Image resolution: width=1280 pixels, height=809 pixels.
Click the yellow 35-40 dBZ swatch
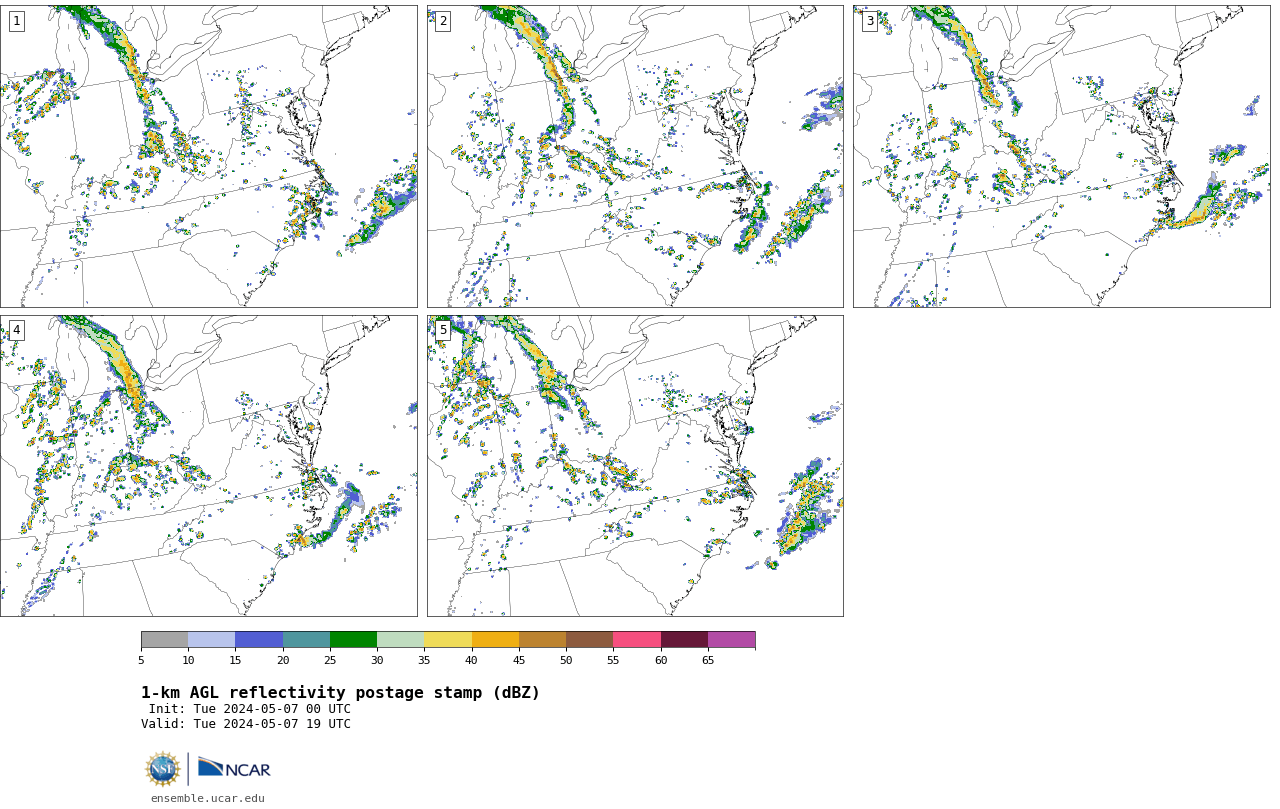448,640
